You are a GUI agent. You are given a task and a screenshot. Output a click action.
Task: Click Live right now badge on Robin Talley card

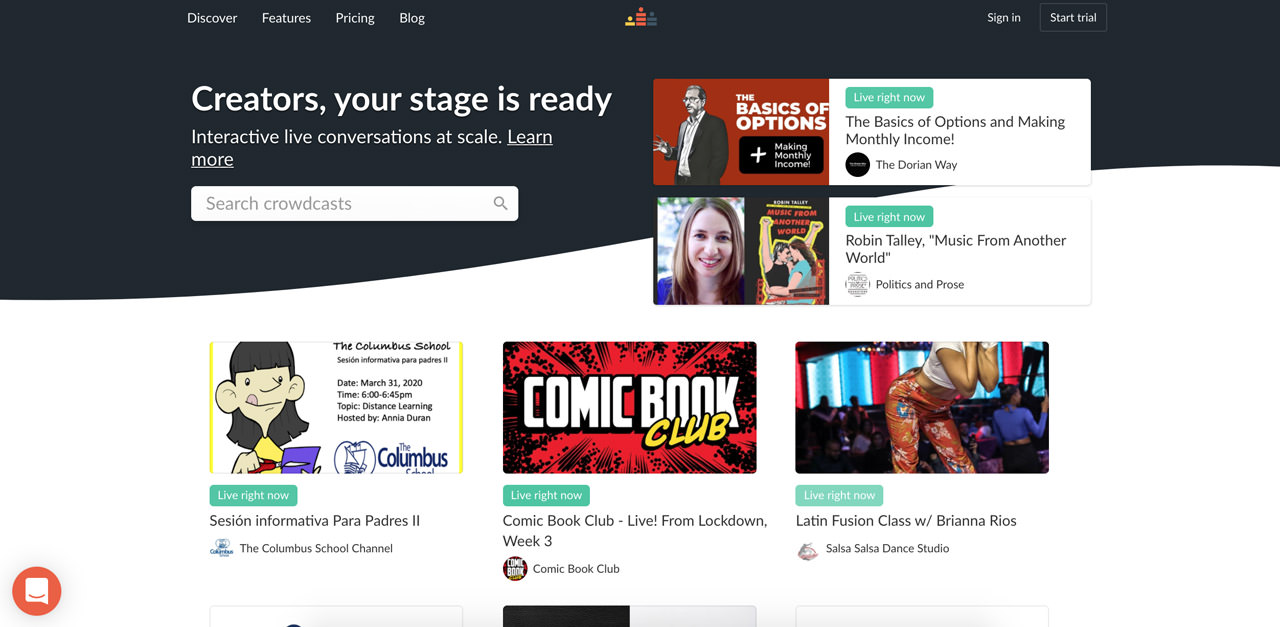(889, 217)
